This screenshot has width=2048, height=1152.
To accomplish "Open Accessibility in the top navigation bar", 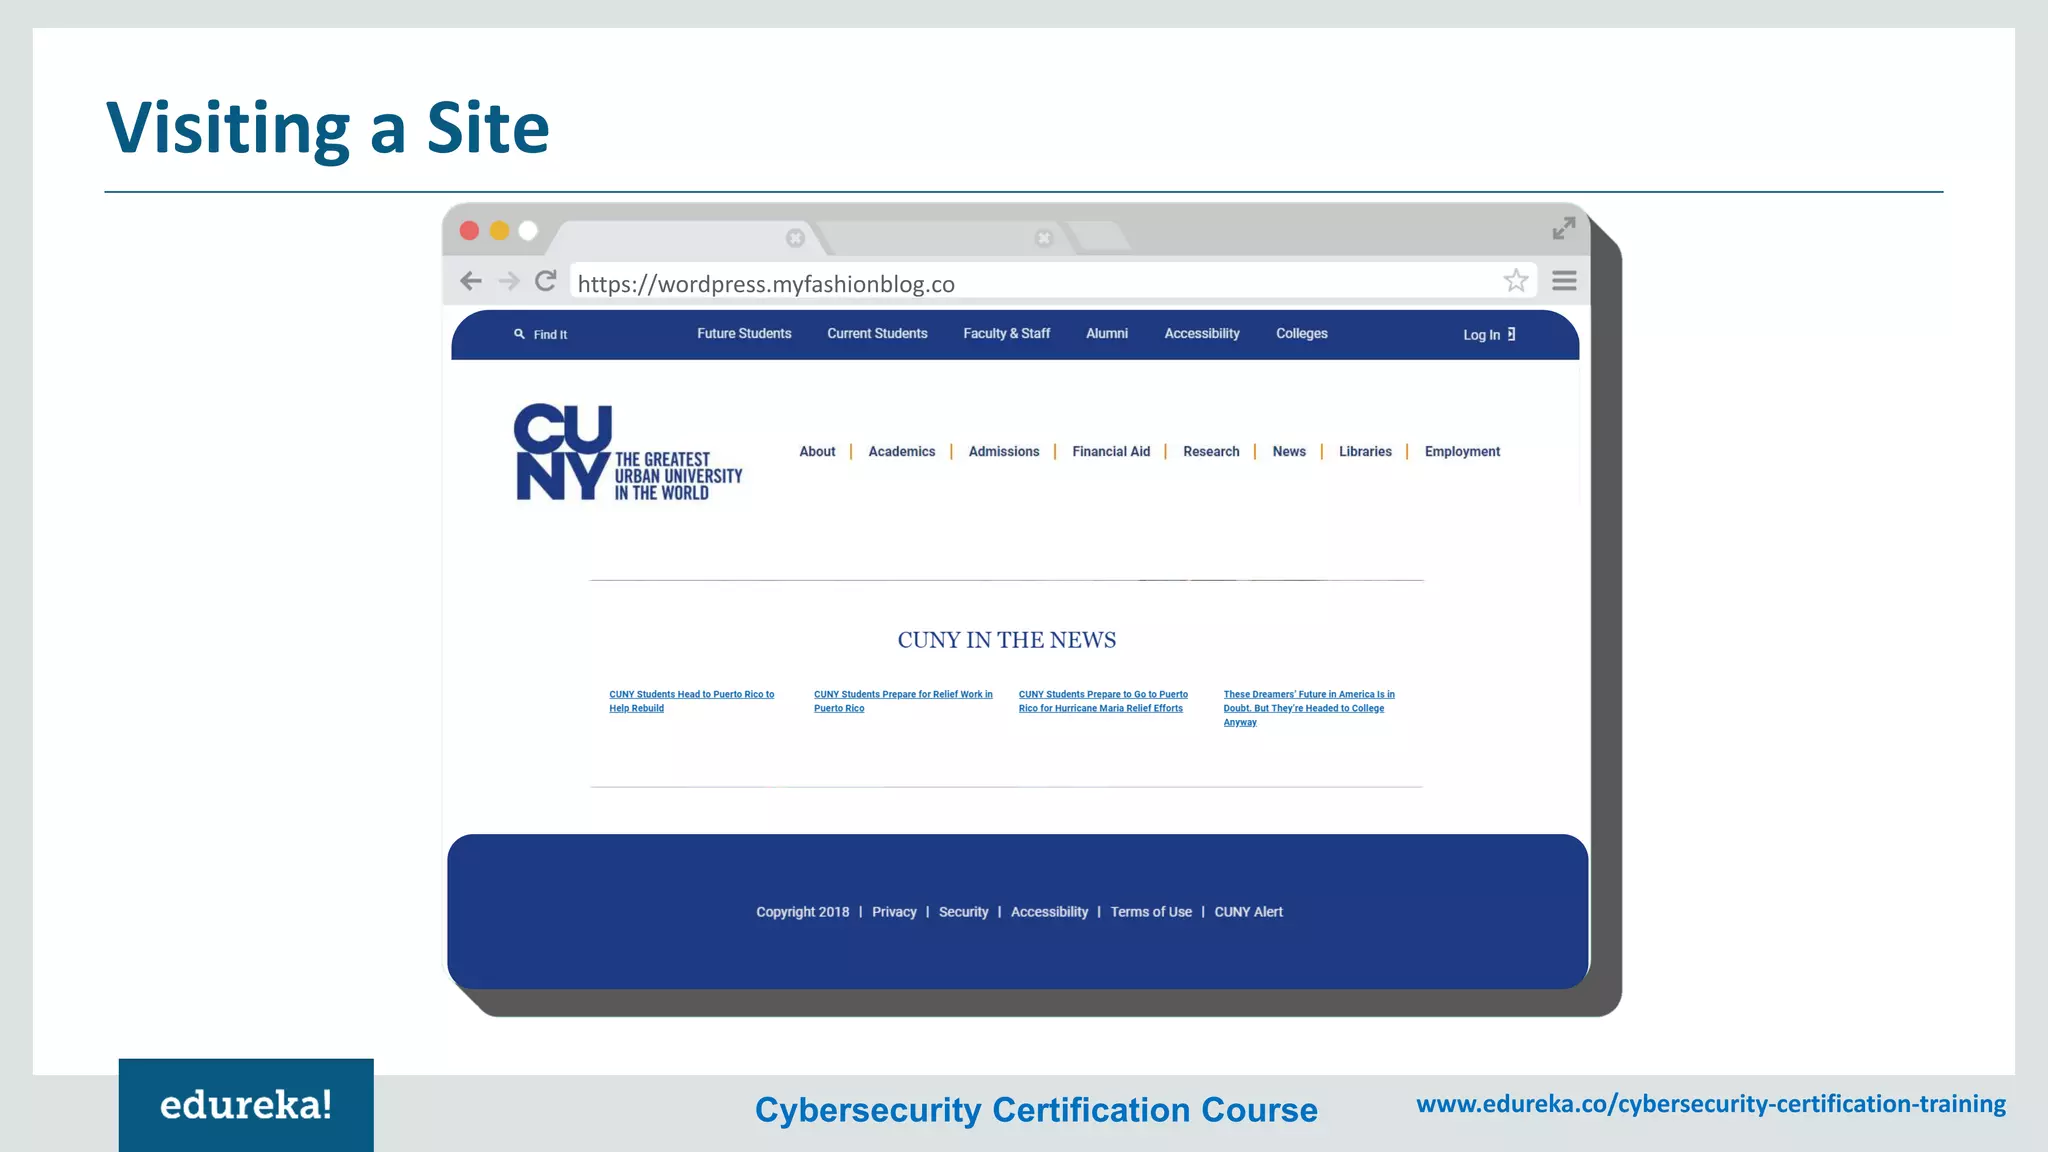I will pyautogui.click(x=1202, y=334).
